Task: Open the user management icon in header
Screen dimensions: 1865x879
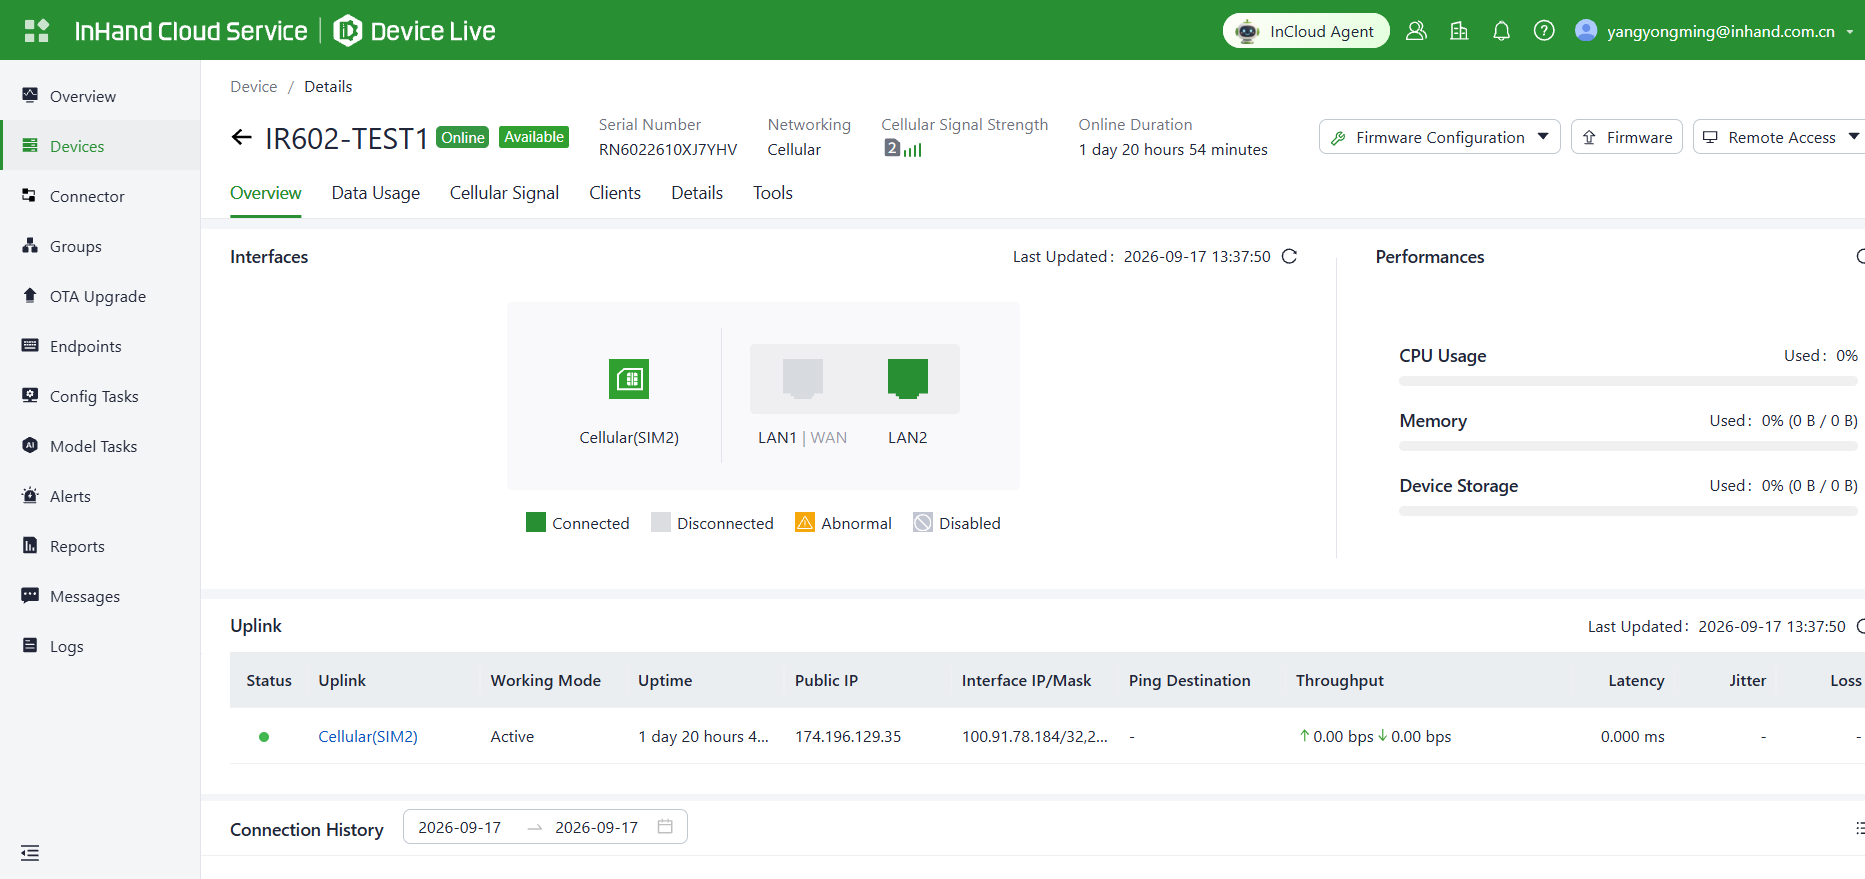Action: click(x=1416, y=31)
